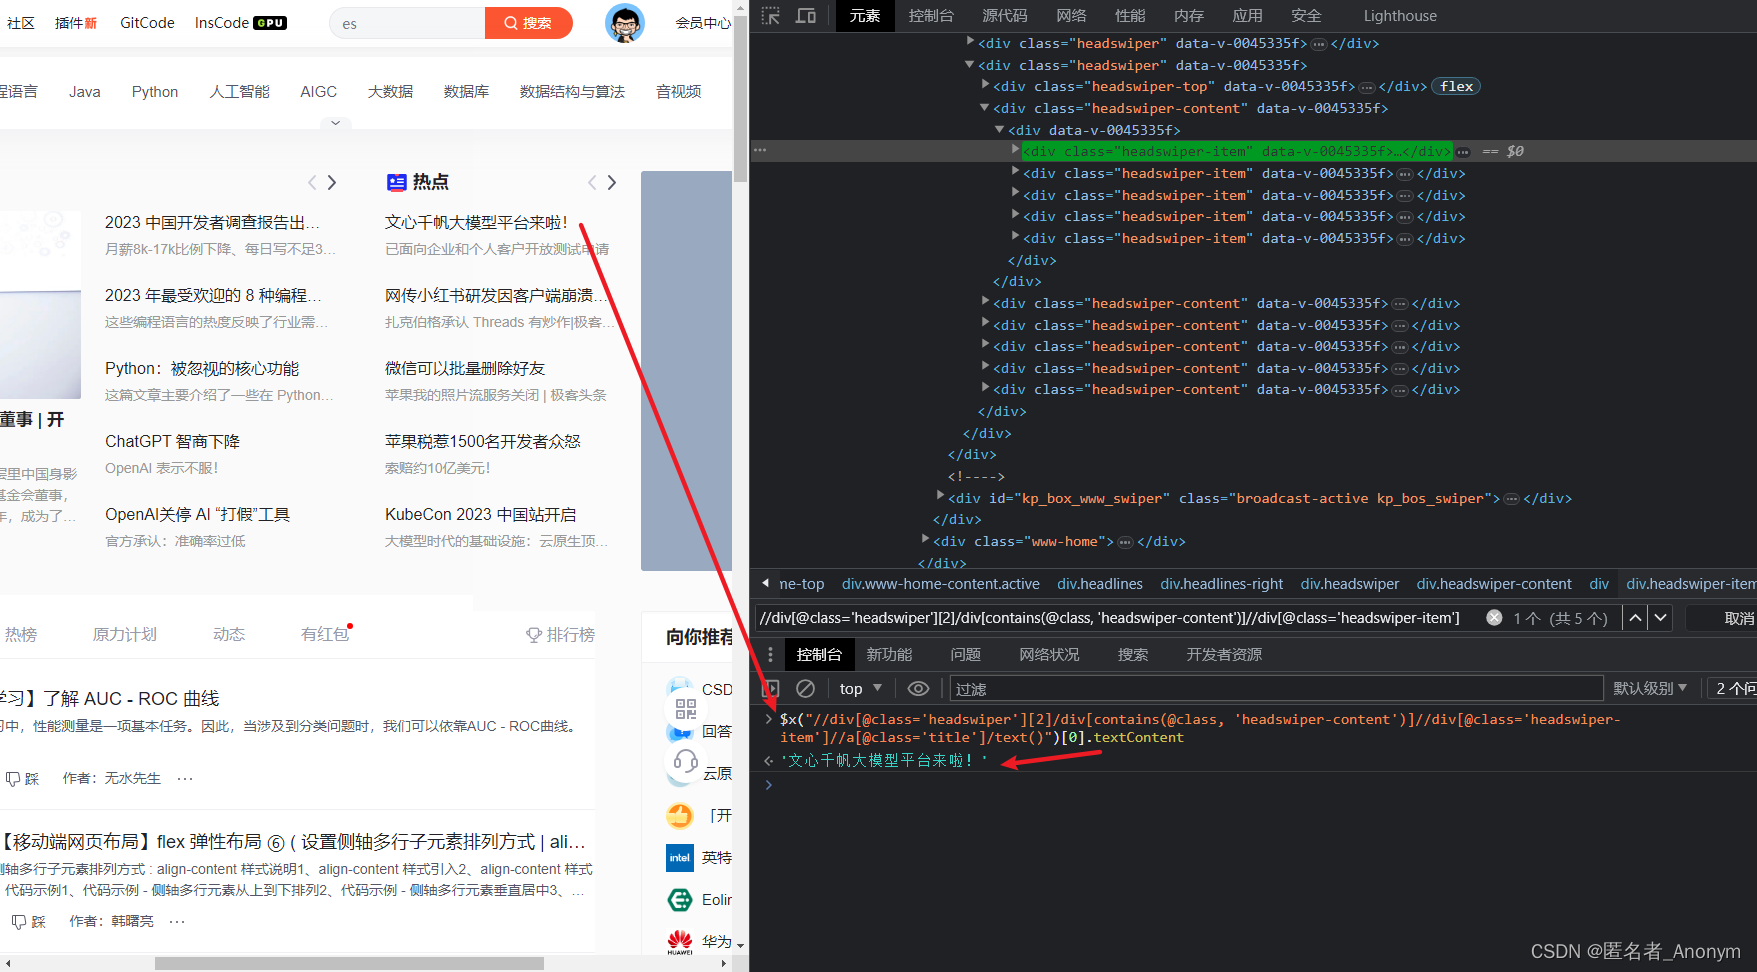Go to previous page in left headlines carousel

coord(312,182)
